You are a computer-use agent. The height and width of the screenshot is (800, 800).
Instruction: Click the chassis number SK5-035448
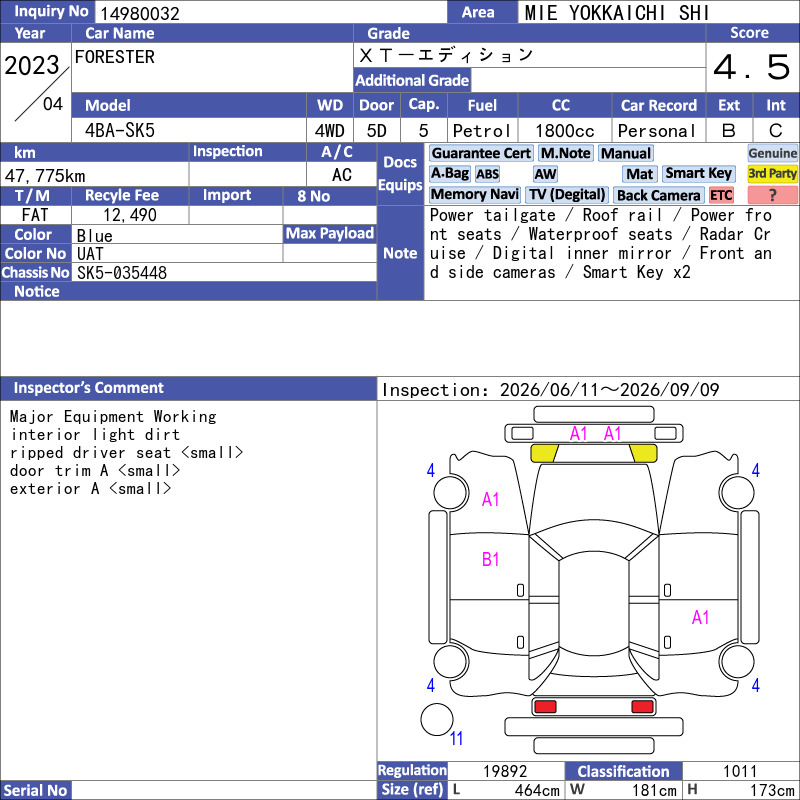tap(122, 273)
